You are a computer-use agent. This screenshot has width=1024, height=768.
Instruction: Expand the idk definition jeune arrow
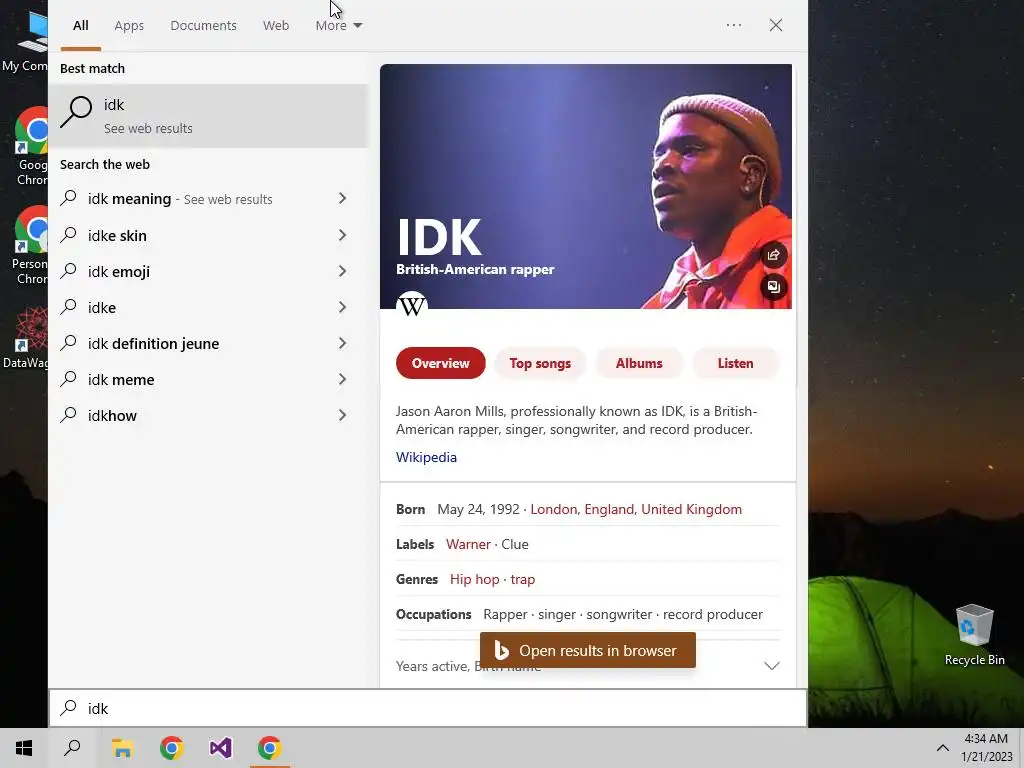point(342,343)
